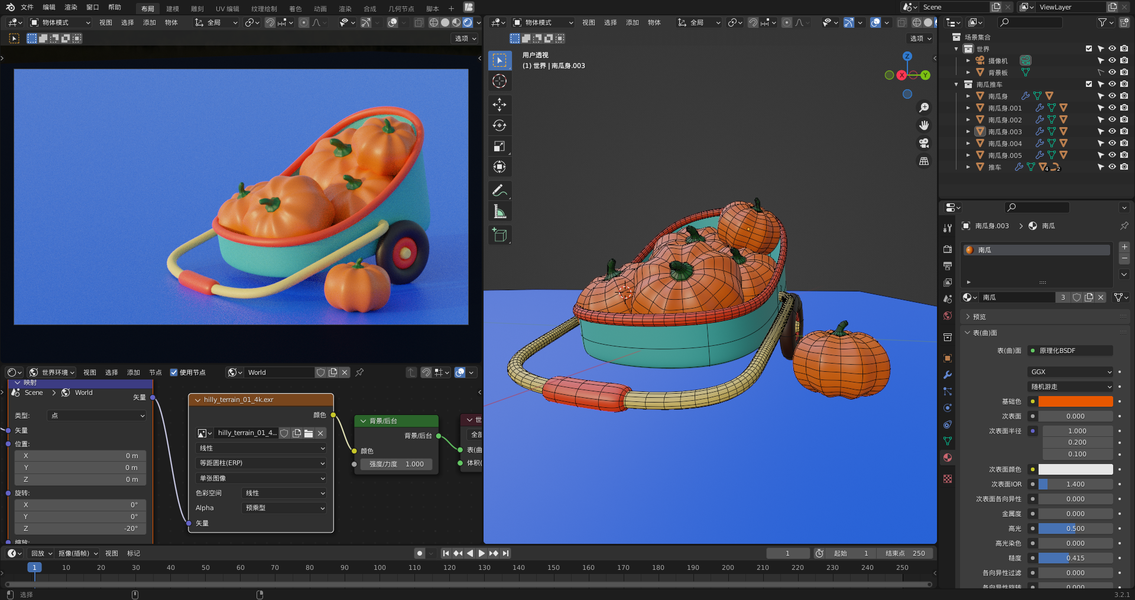1135x600 pixels.
Task: Add a material slot with plus button
Action: (1124, 248)
